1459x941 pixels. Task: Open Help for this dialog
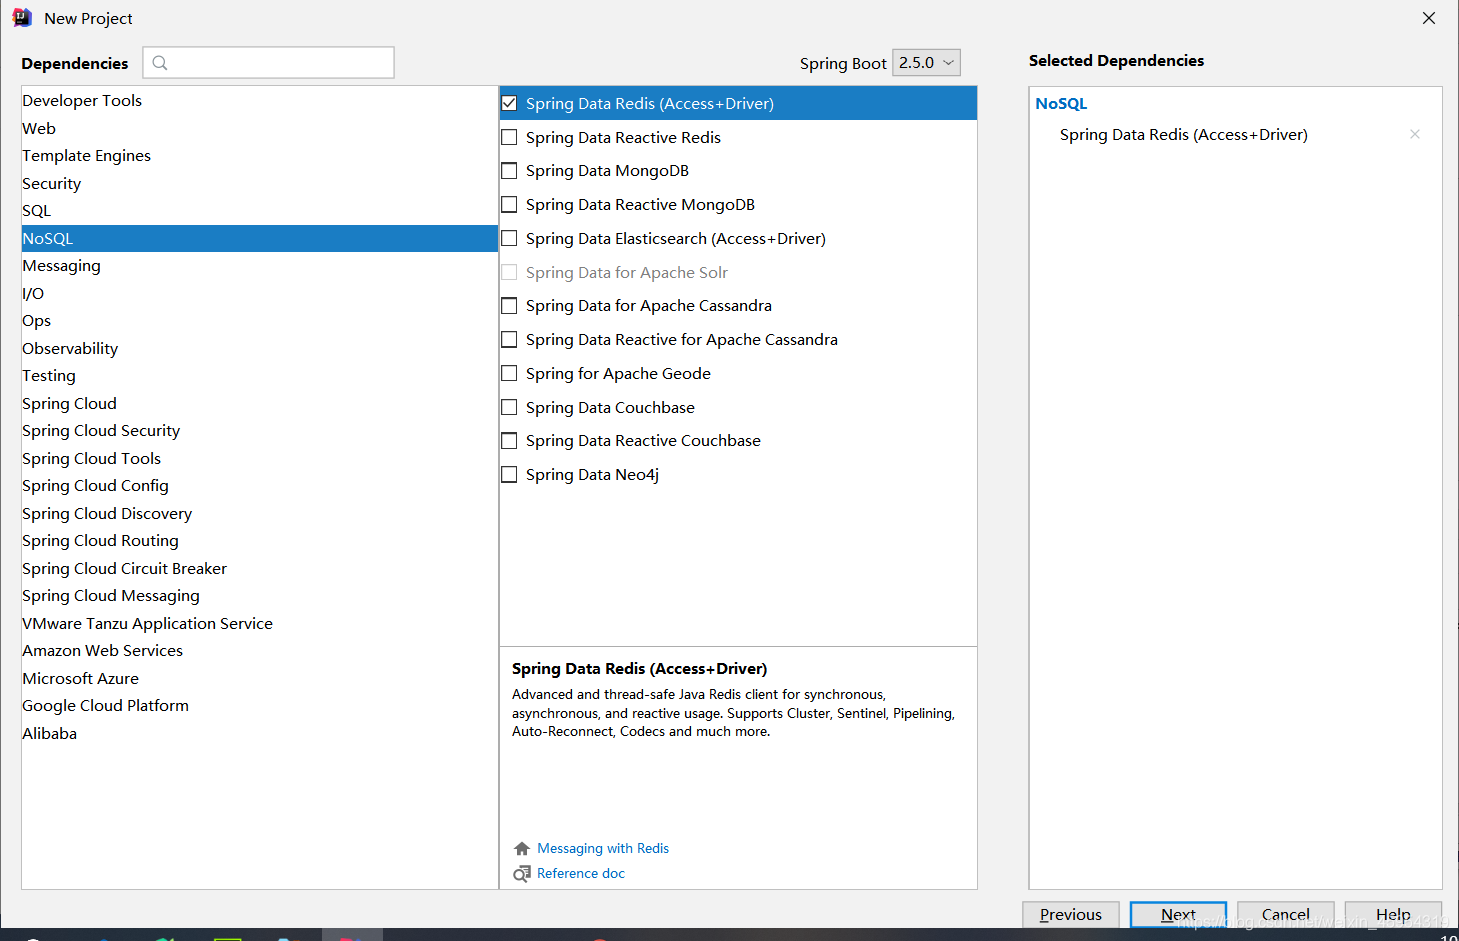tap(1393, 914)
